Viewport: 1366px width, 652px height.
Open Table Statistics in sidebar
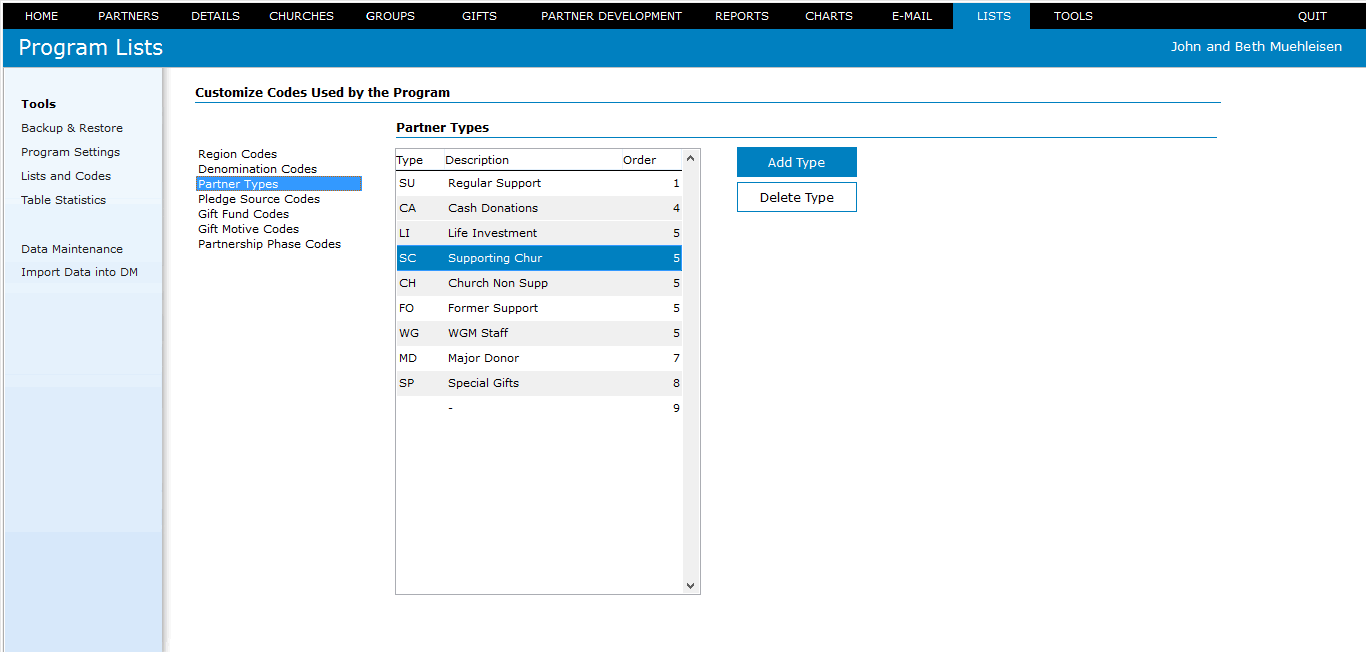[x=63, y=200]
